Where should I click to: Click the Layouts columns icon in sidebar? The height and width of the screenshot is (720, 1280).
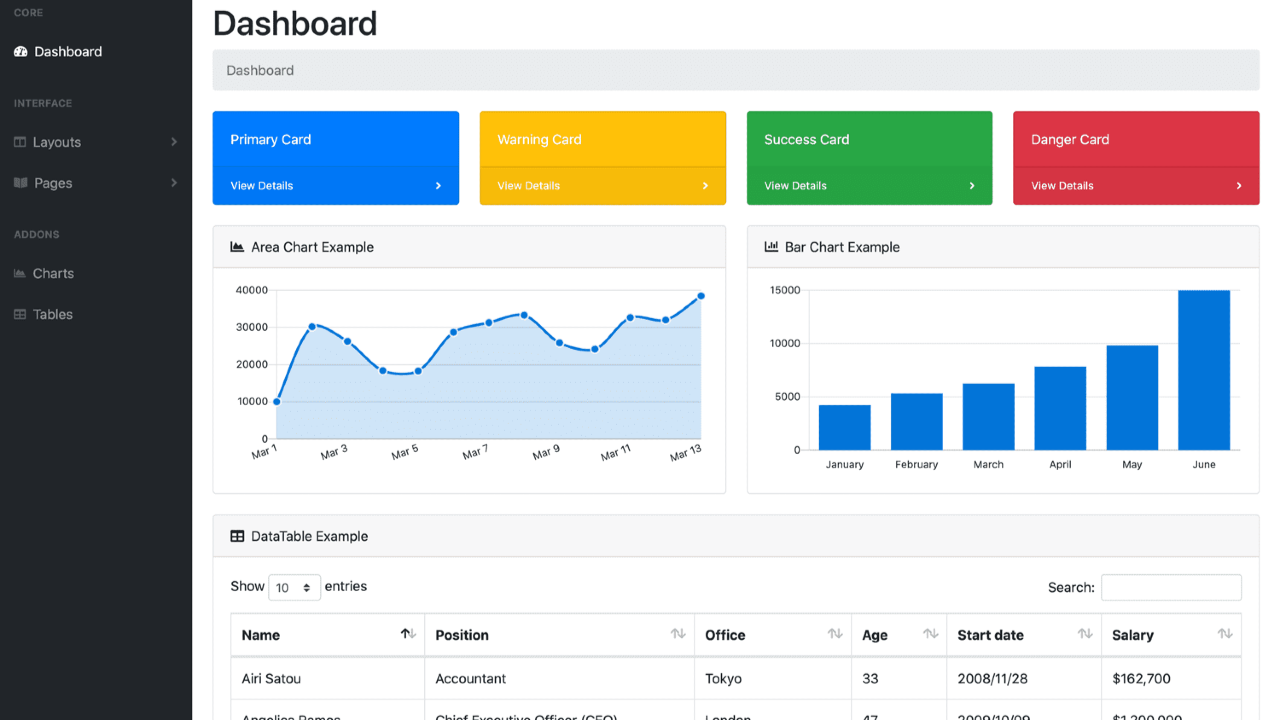20,141
